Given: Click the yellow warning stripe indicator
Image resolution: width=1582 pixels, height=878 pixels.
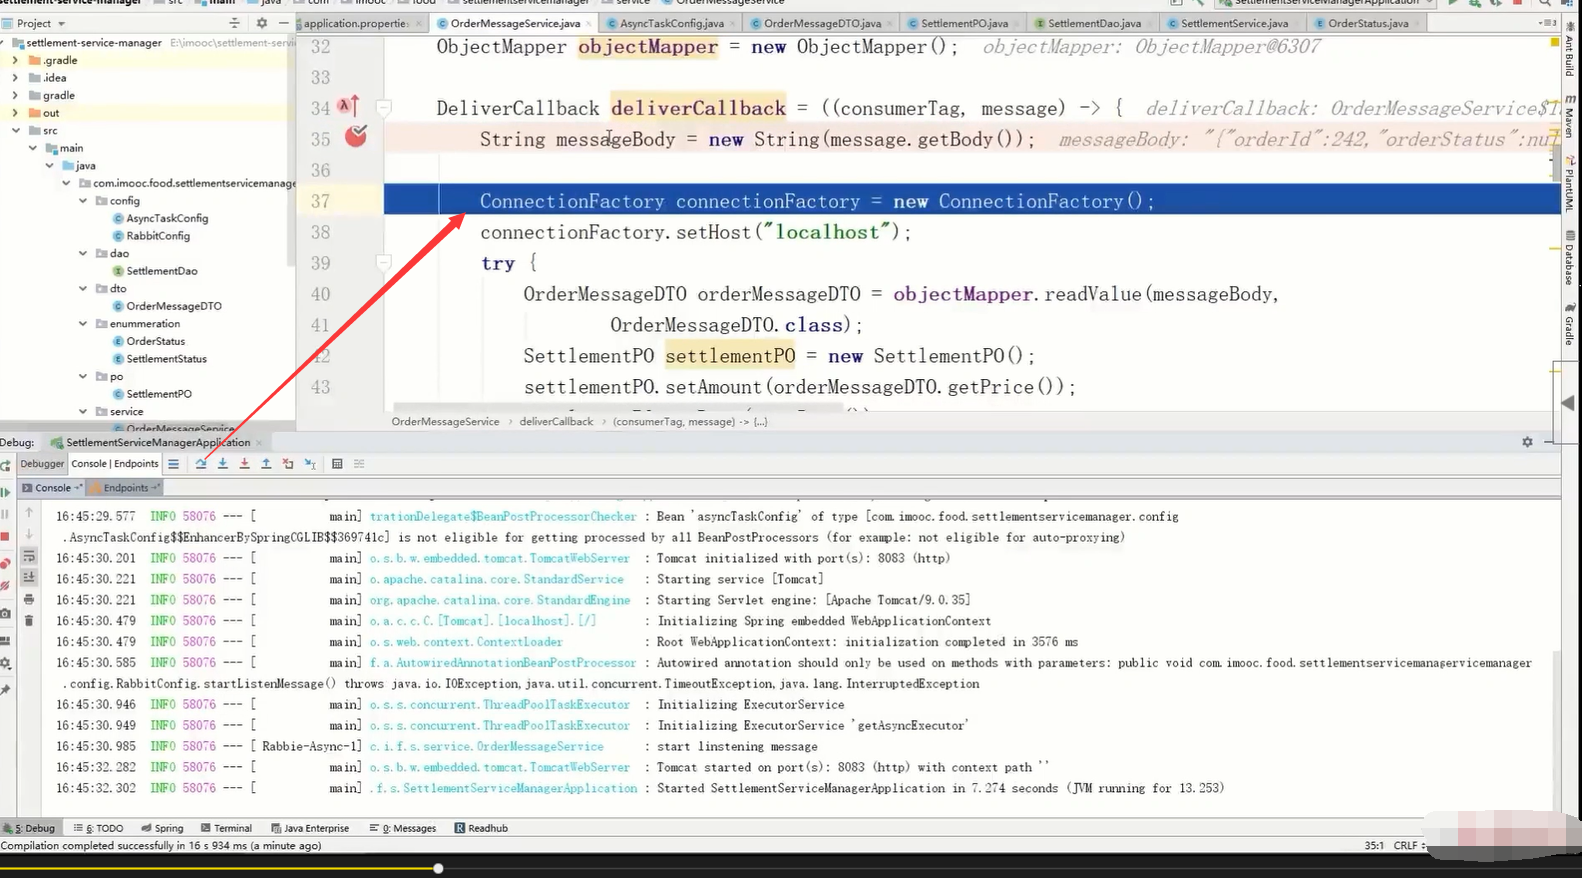Looking at the screenshot, I should (x=1554, y=43).
